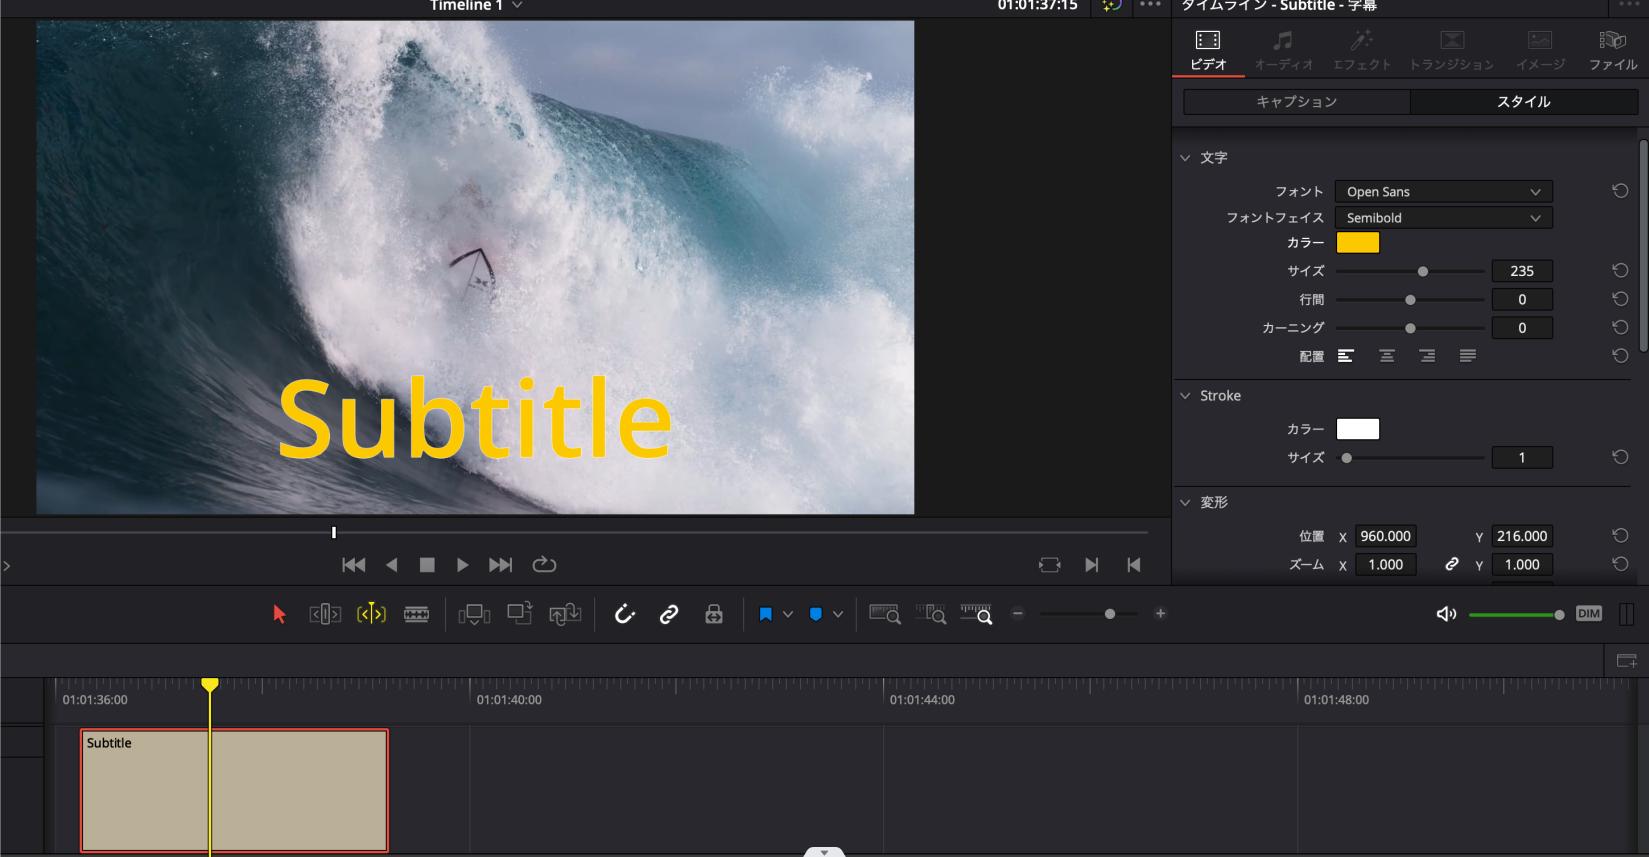The width and height of the screenshot is (1649, 857).
Task: Click the font size field showing 235
Action: click(1522, 271)
